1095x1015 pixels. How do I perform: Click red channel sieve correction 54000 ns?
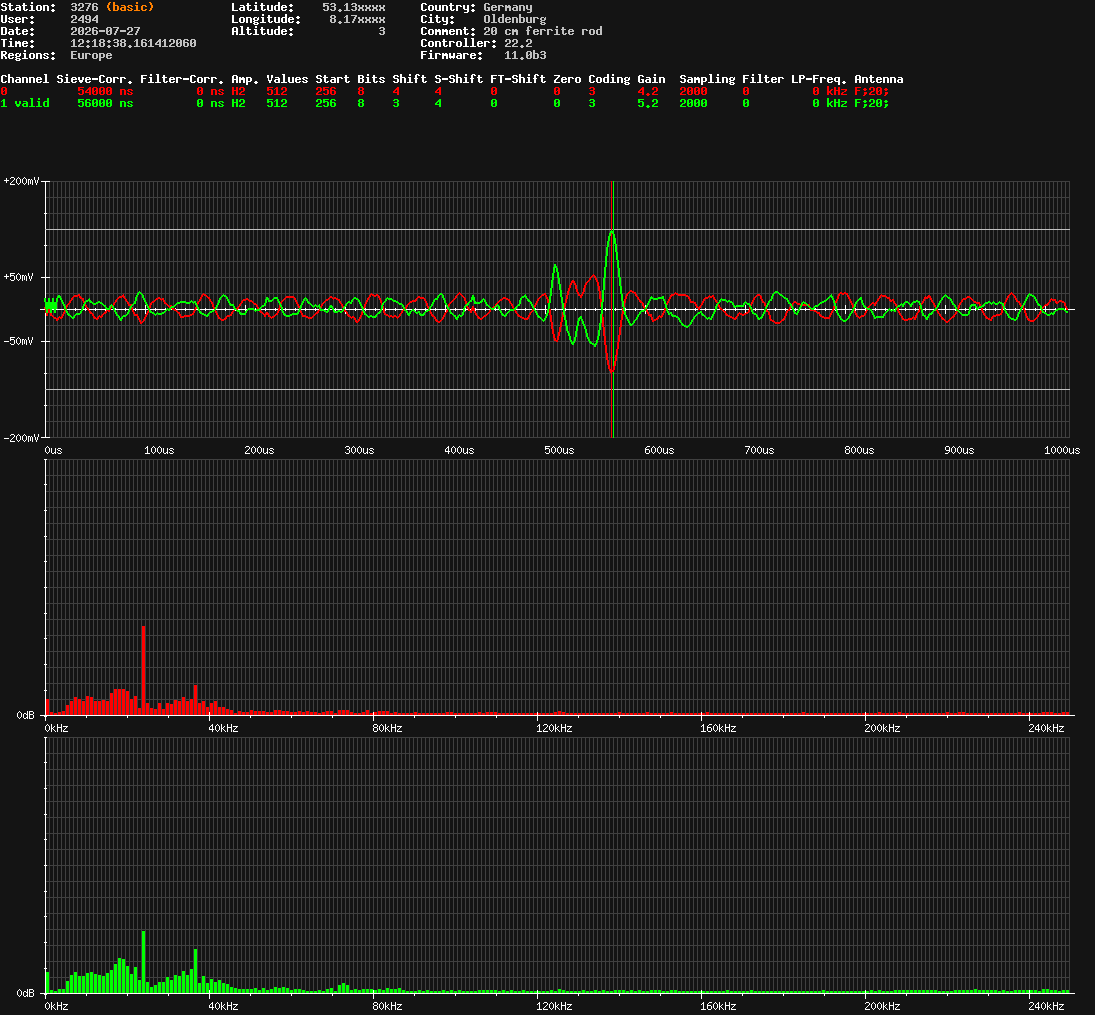[105, 91]
